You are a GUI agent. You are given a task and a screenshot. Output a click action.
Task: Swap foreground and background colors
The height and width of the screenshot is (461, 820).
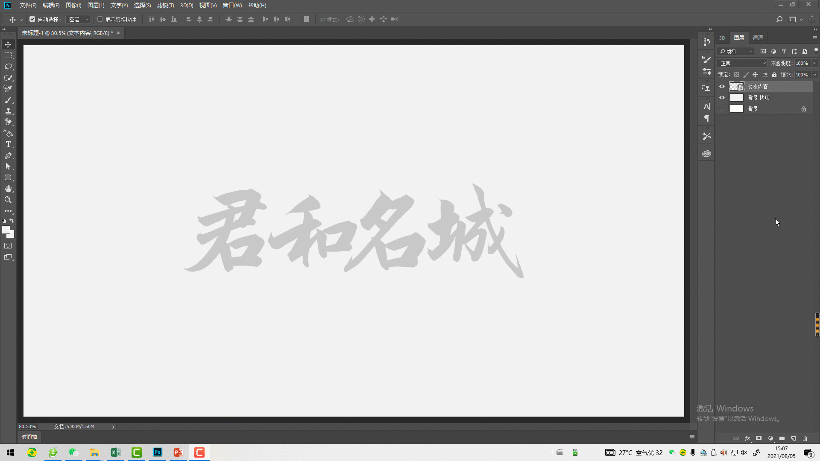(12, 221)
